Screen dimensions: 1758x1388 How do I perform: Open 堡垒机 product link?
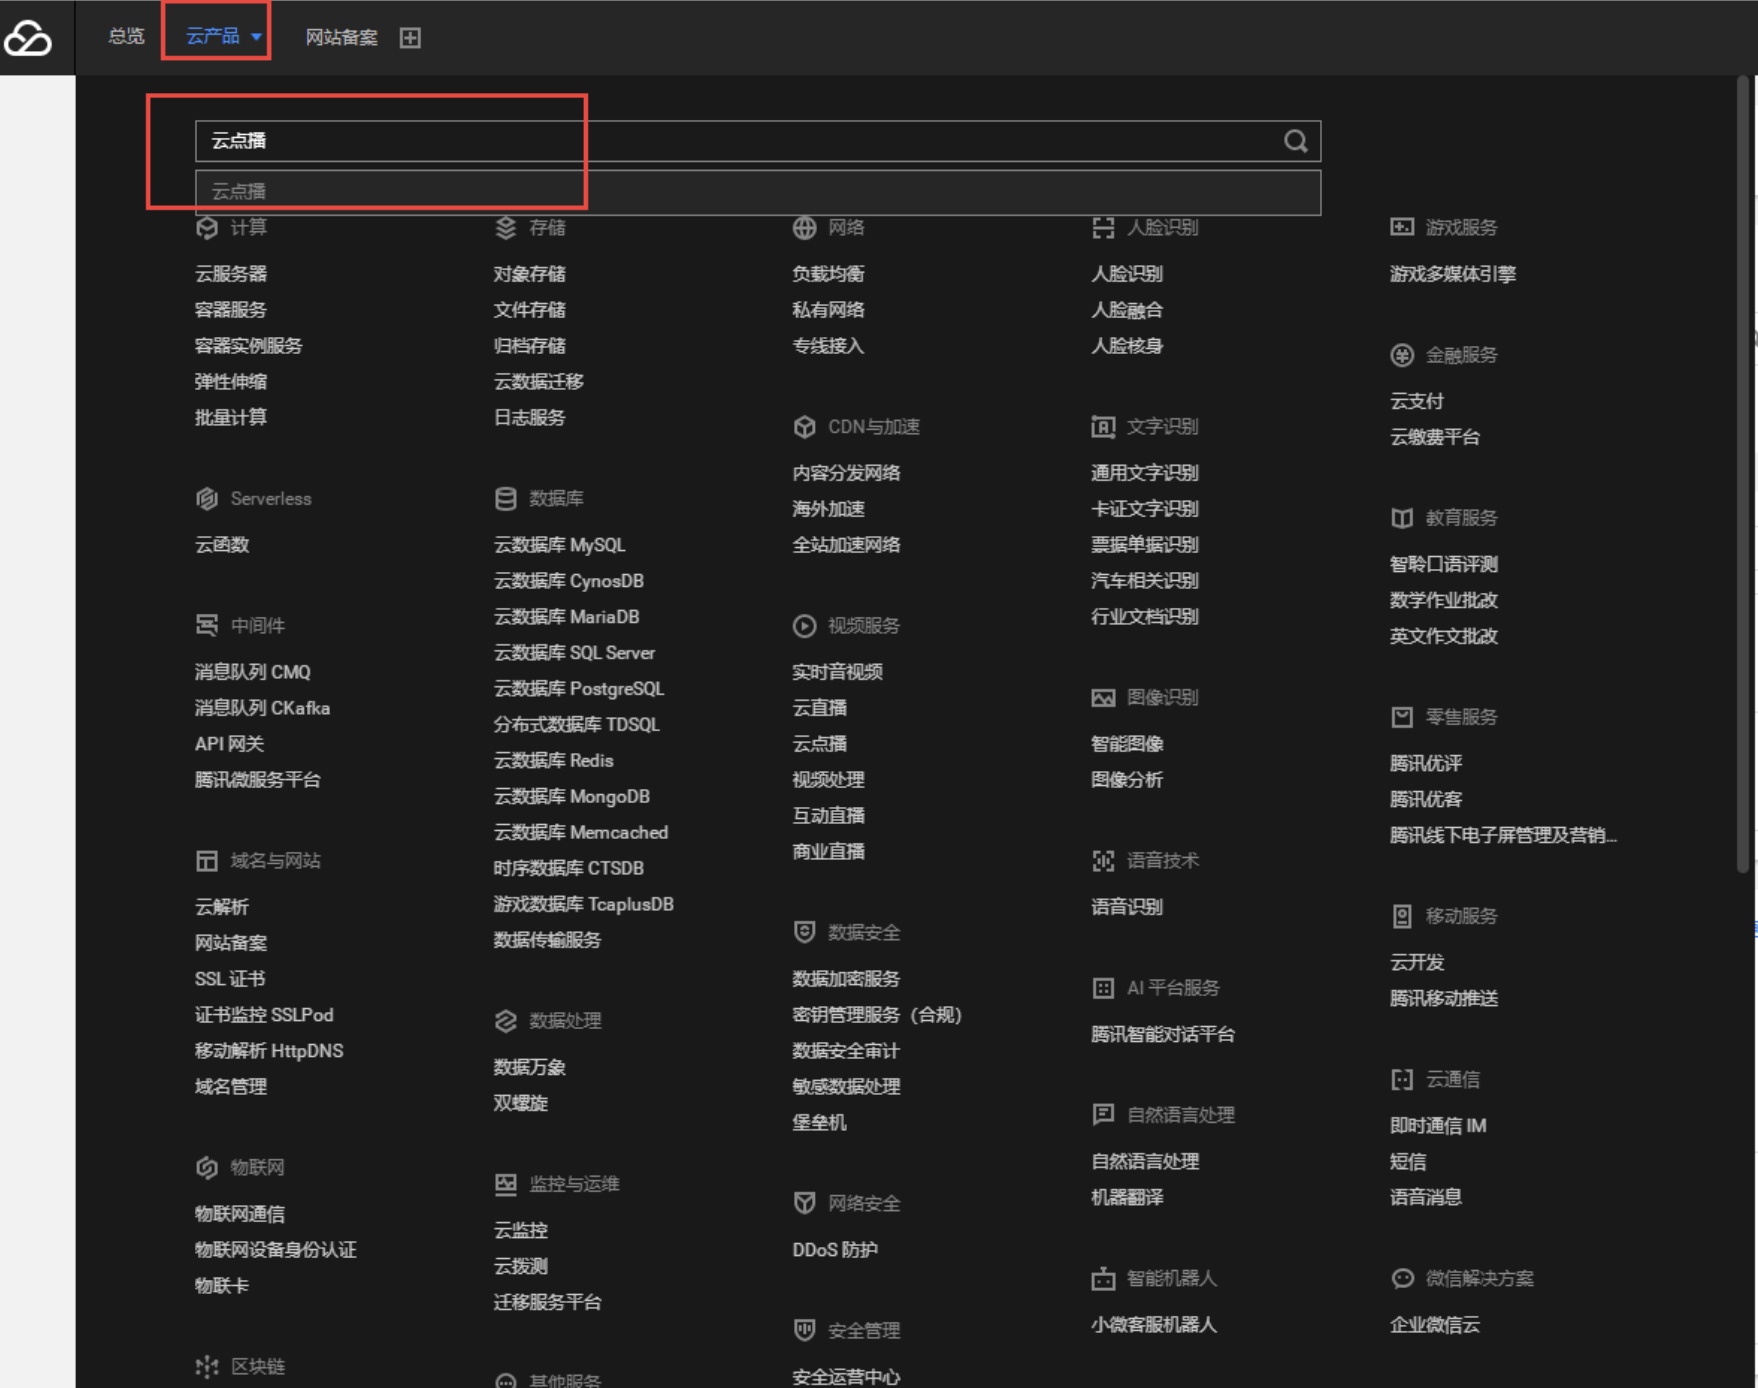tap(819, 1123)
